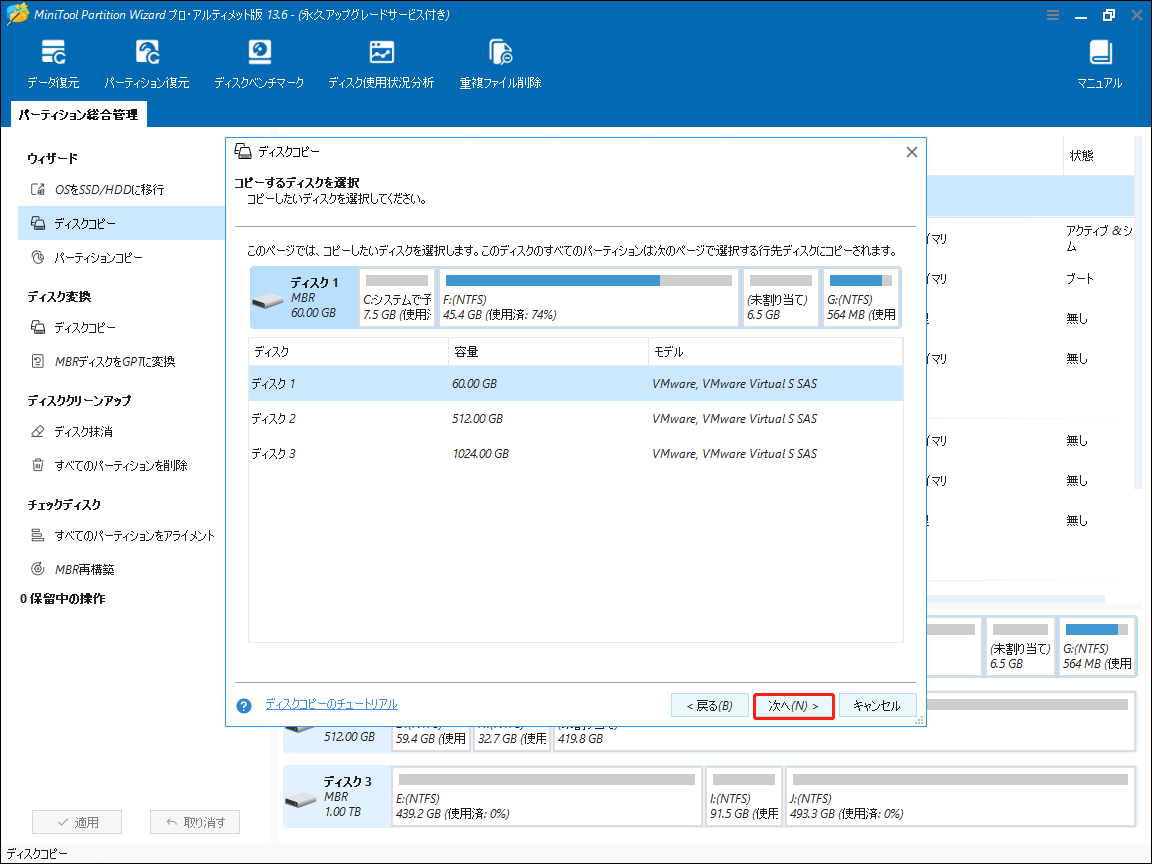Click the 512.00 GB capacity cell

[x=478, y=419]
